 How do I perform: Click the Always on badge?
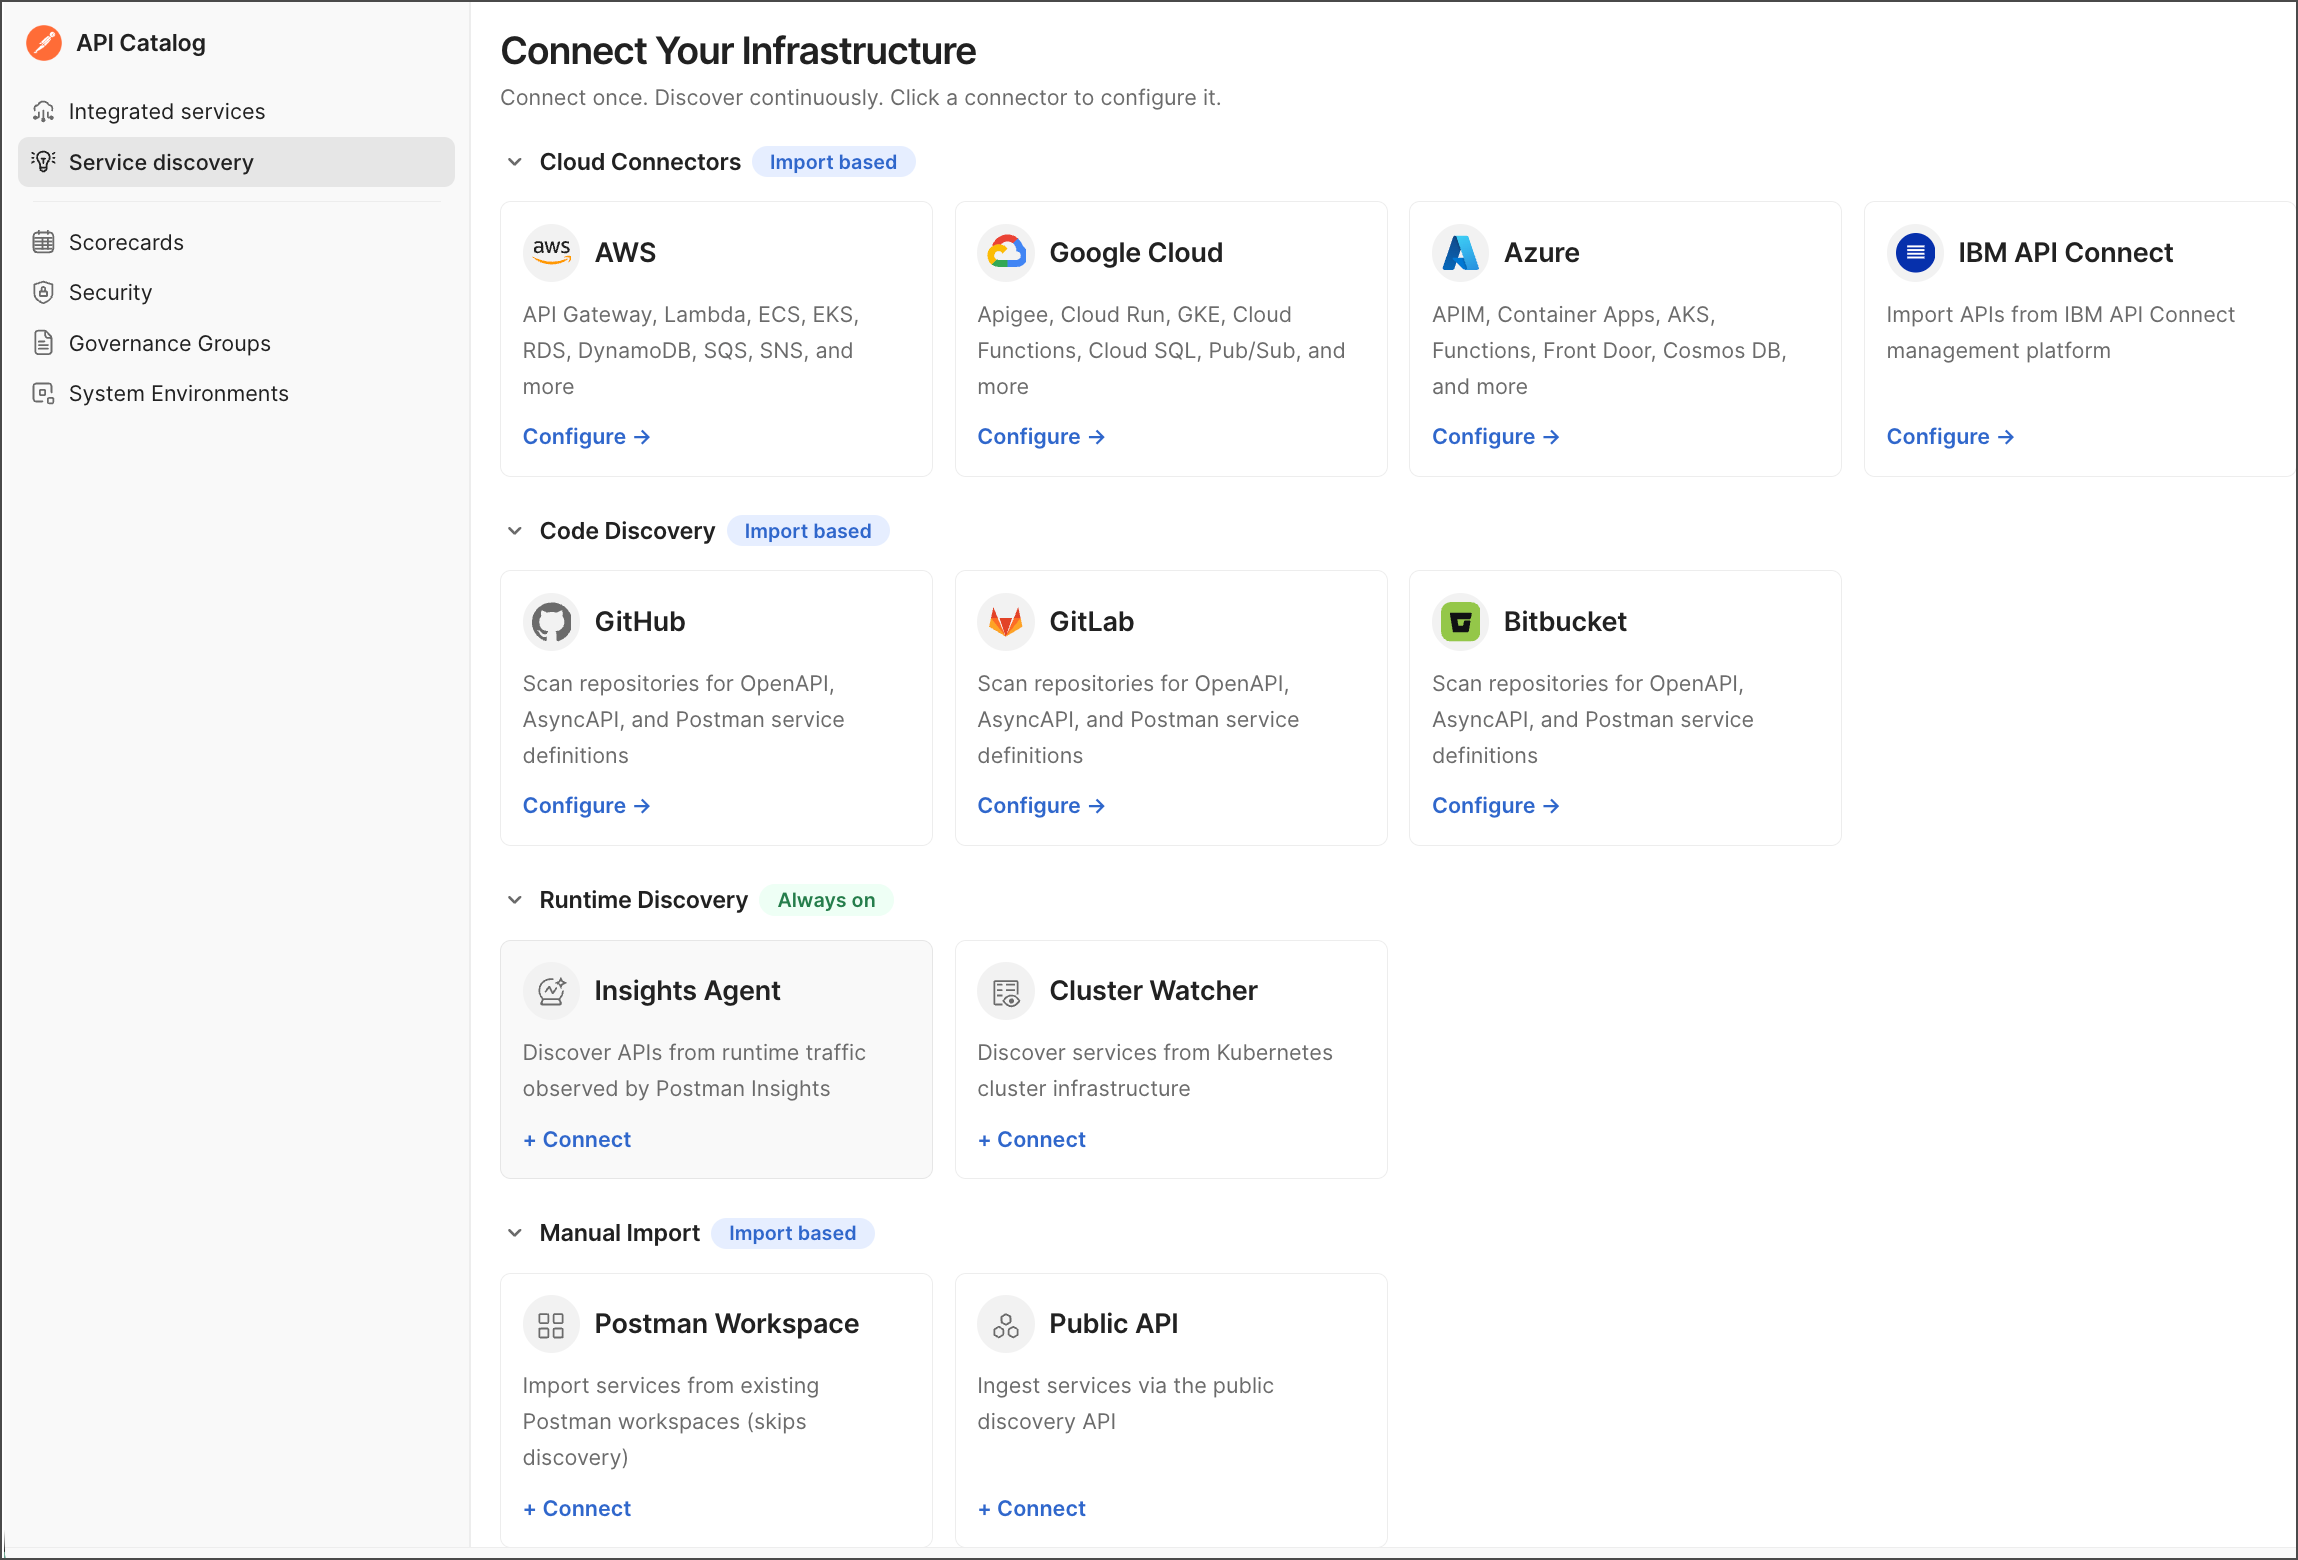826,900
